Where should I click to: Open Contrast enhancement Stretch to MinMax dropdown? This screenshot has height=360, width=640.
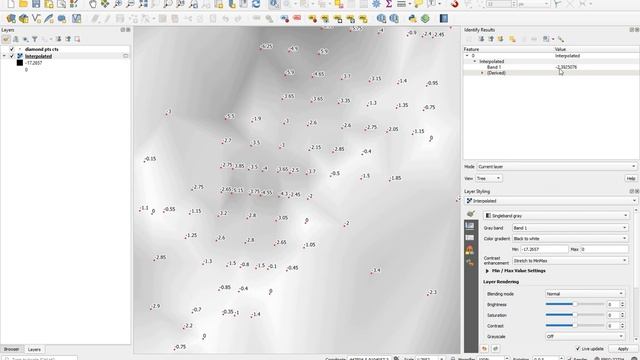click(x=570, y=260)
